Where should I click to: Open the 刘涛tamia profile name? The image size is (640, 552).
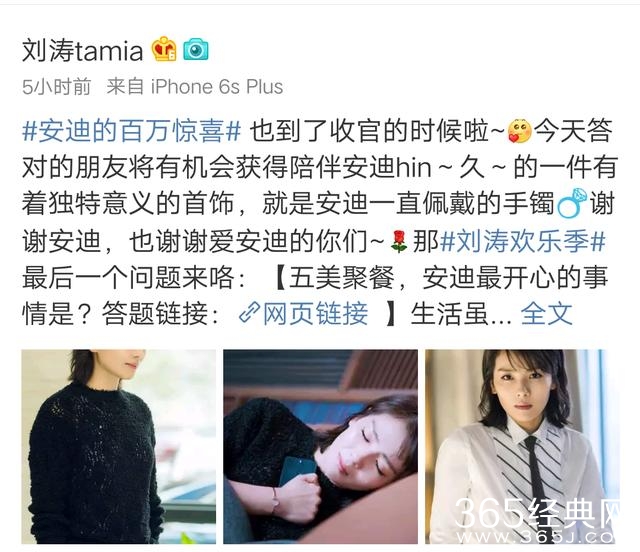click(x=82, y=50)
